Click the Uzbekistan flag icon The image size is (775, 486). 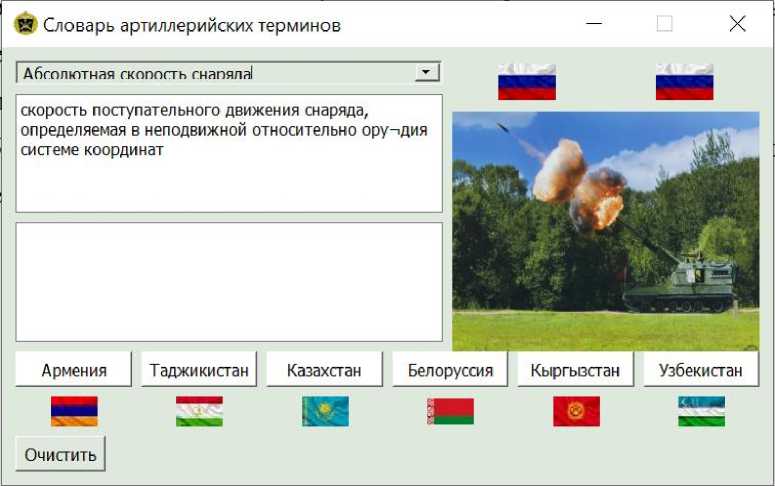point(702,411)
